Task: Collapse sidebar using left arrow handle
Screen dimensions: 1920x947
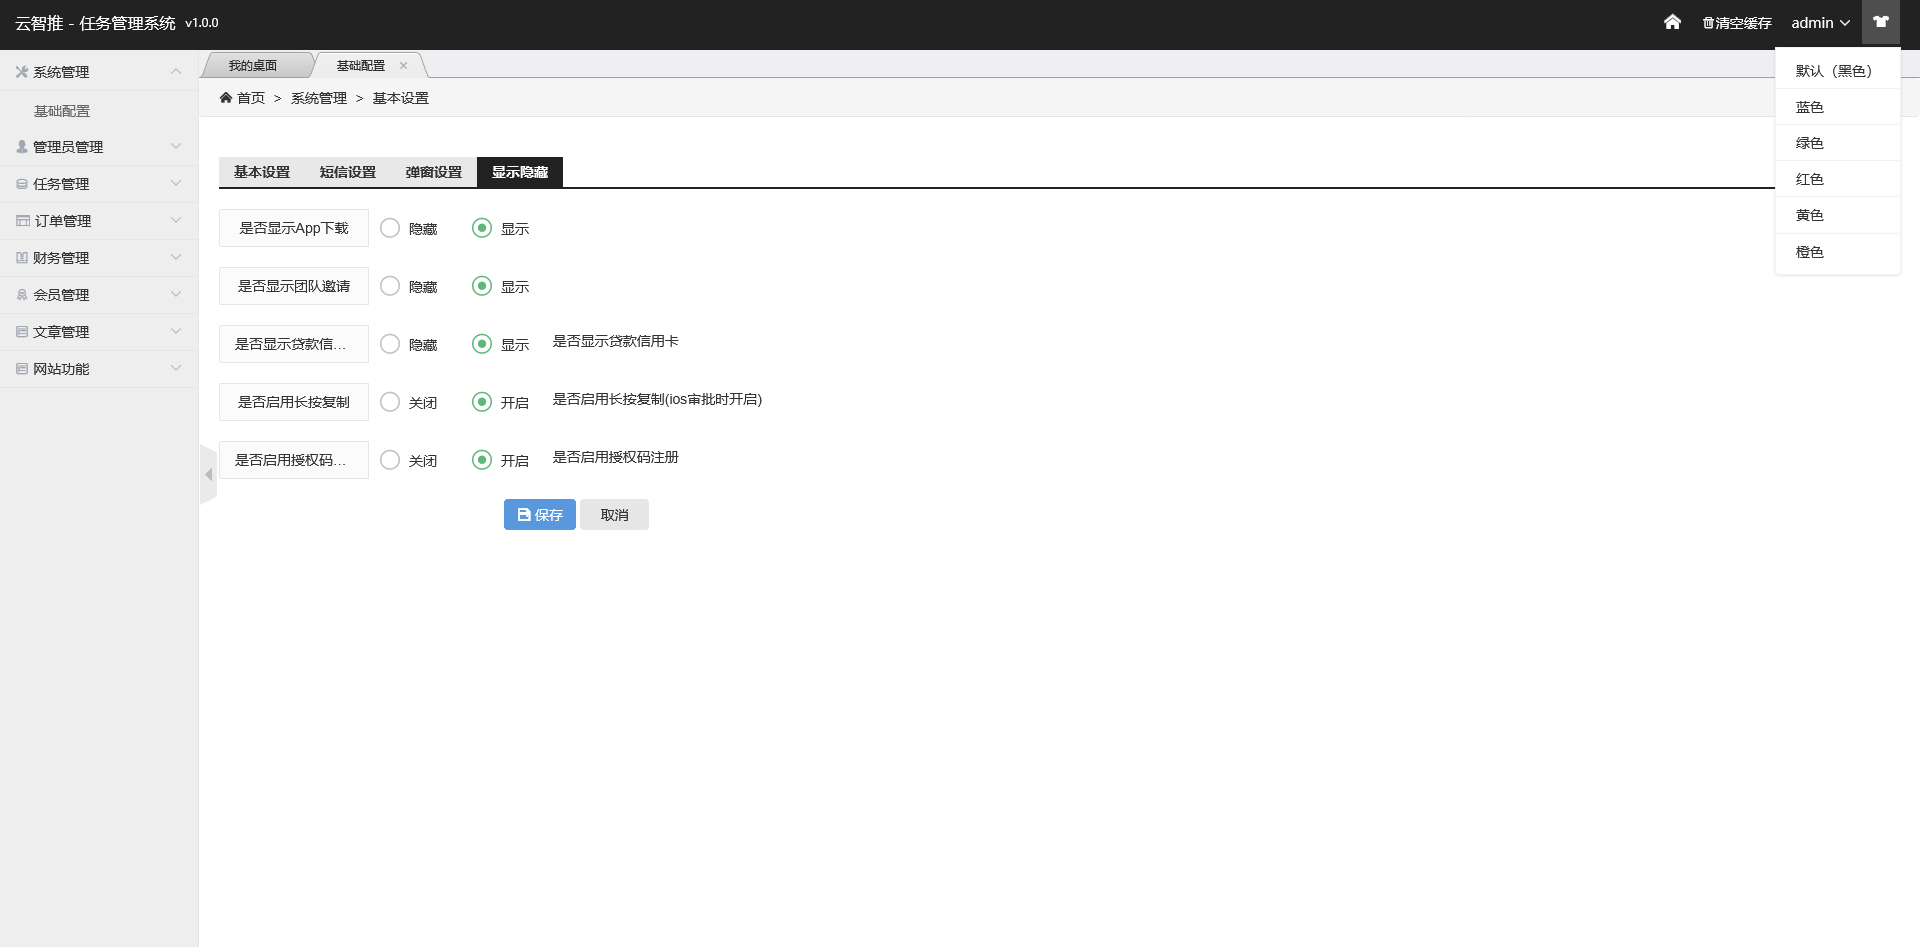Action: click(208, 474)
